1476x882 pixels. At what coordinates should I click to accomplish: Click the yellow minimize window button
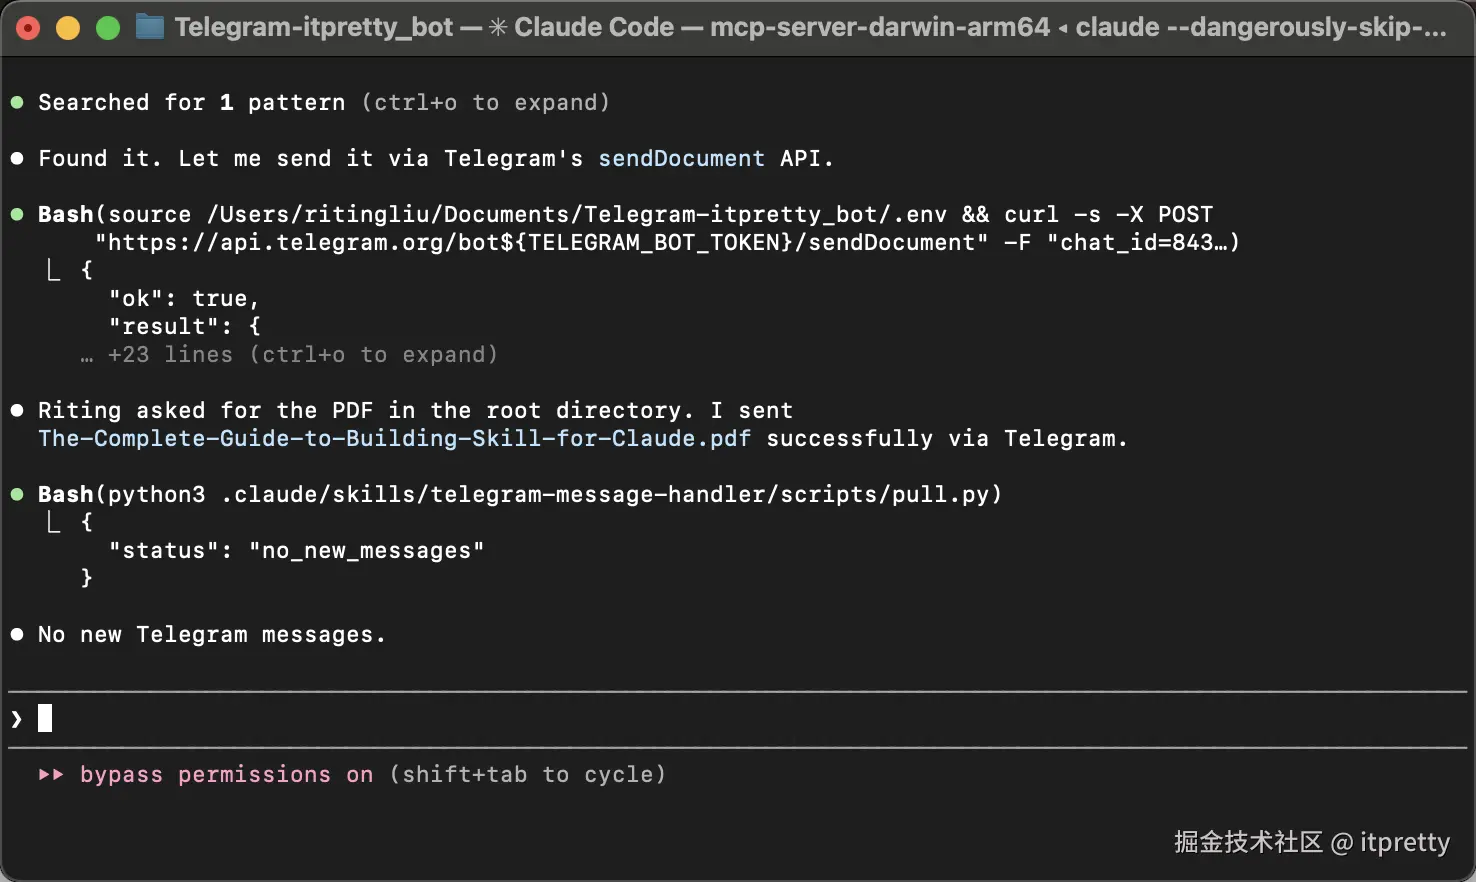click(x=68, y=28)
